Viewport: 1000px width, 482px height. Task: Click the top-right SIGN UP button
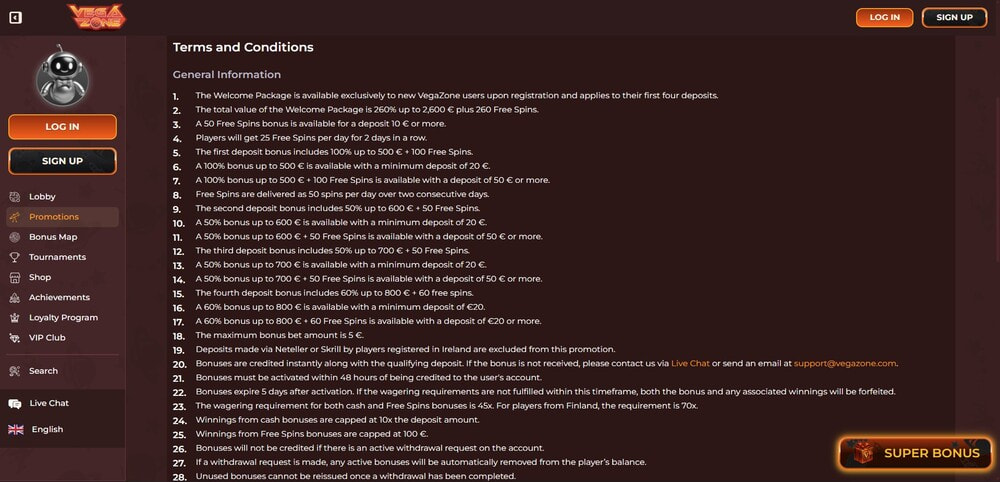954,17
